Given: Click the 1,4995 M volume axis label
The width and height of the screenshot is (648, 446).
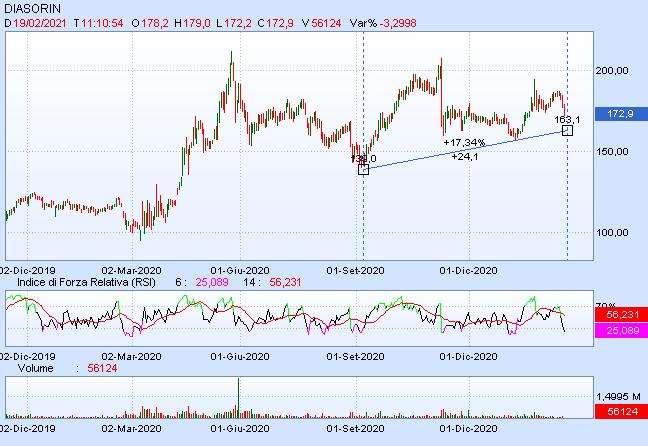Looking at the screenshot, I should pyautogui.click(x=619, y=397).
